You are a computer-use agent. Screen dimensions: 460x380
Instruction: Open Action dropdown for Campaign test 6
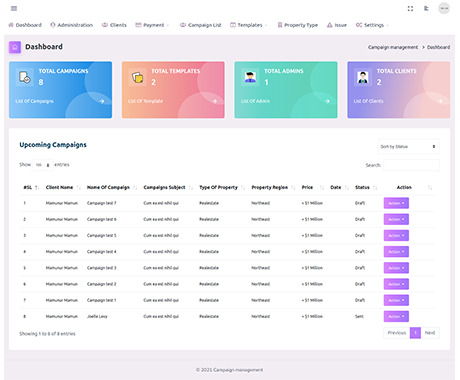click(x=396, y=219)
